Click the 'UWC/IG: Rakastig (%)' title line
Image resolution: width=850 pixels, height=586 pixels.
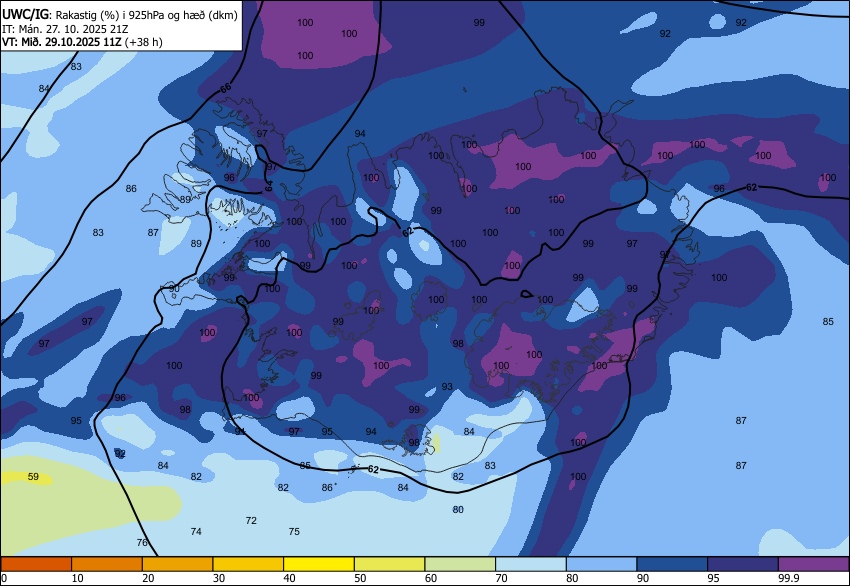tap(120, 15)
